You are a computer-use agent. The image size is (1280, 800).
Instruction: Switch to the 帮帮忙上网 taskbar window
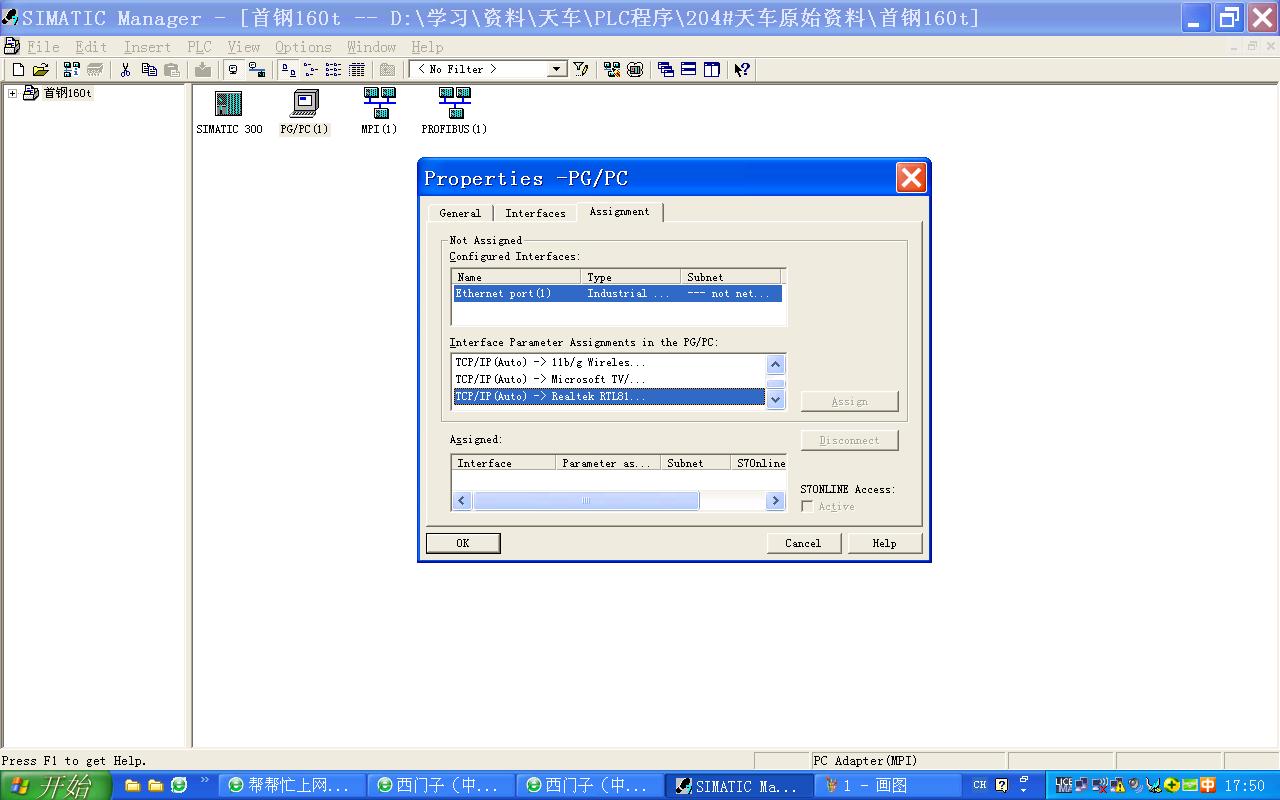[293, 786]
